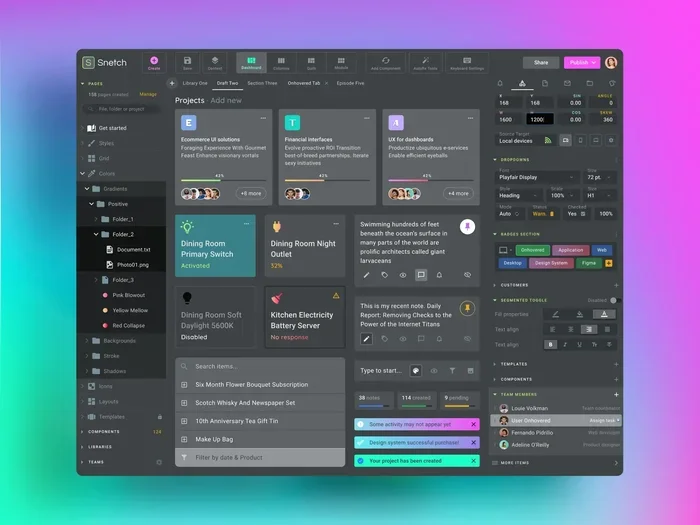
Task: Click the Create button in the toolbar
Action: coord(154,63)
